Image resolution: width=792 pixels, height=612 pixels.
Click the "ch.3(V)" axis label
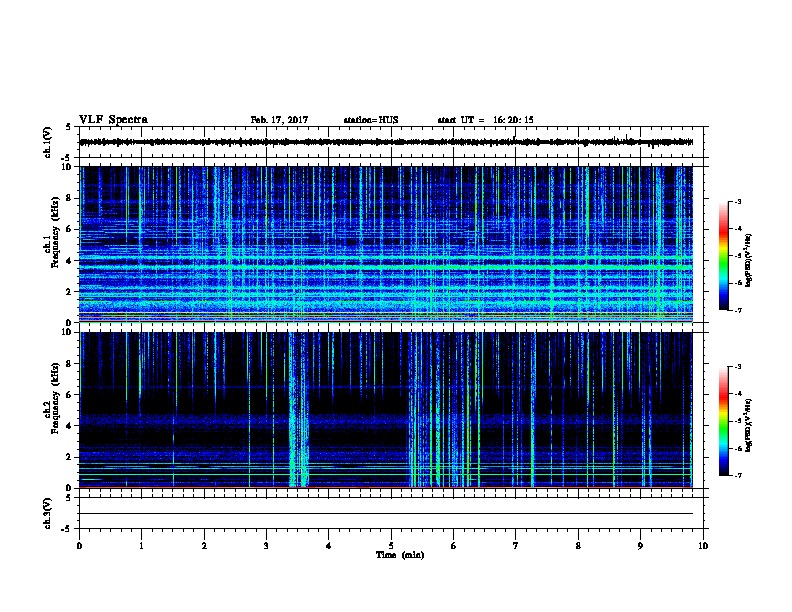tap(47, 513)
